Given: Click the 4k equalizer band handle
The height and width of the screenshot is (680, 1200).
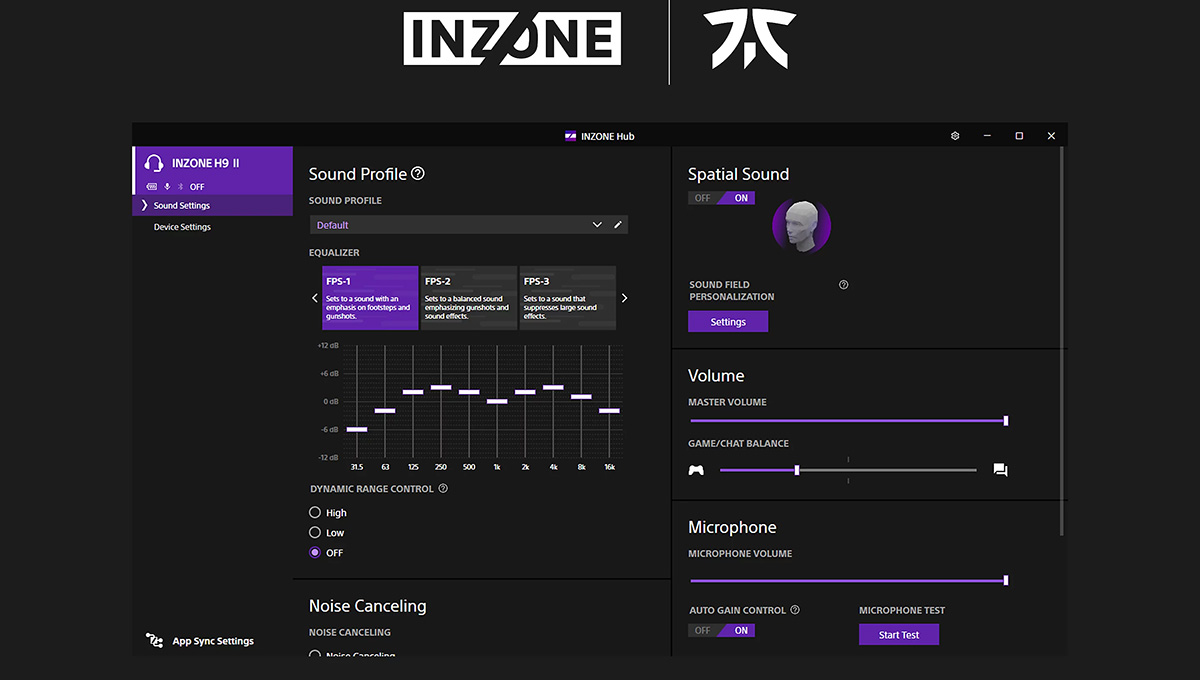Looking at the screenshot, I should [x=553, y=387].
